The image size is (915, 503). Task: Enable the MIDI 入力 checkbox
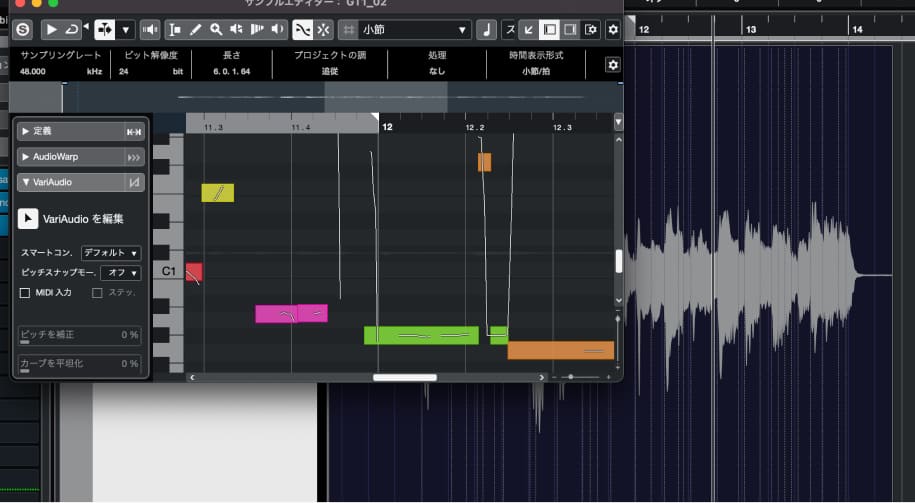26,292
